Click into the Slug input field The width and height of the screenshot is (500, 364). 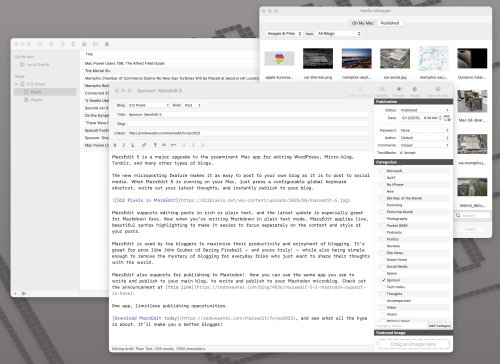click(x=248, y=124)
